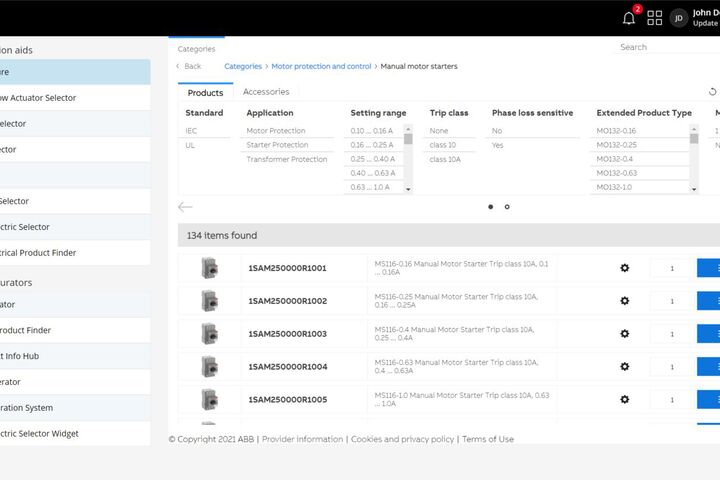Select the IEC standard filter

point(192,131)
